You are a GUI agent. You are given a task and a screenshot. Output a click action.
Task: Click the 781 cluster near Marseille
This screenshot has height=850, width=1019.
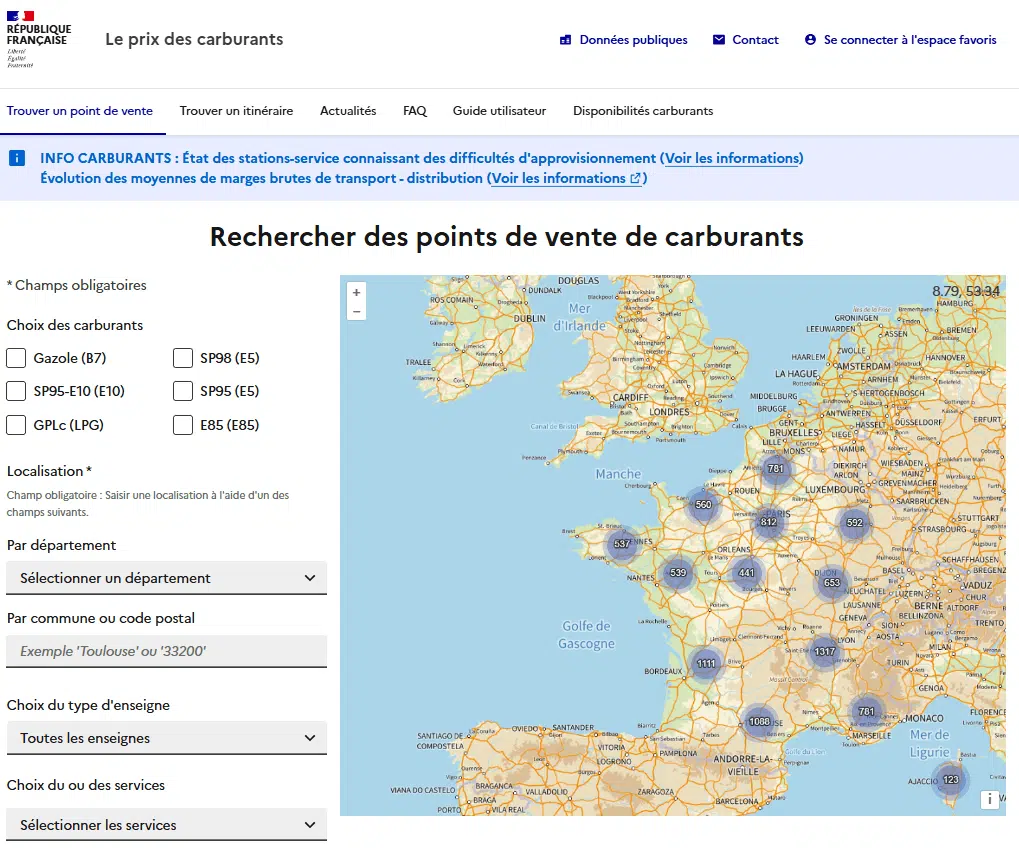pyautogui.click(x=866, y=712)
